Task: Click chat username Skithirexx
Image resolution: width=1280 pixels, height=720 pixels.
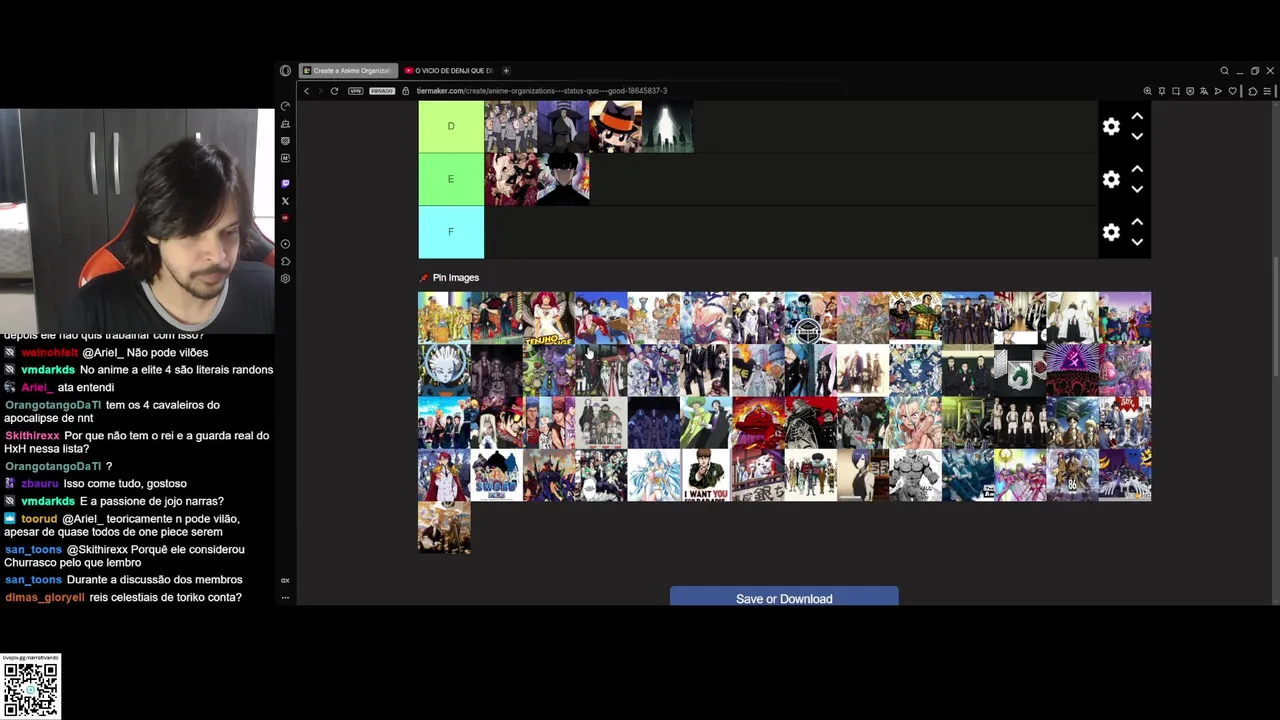Action: coord(33,436)
